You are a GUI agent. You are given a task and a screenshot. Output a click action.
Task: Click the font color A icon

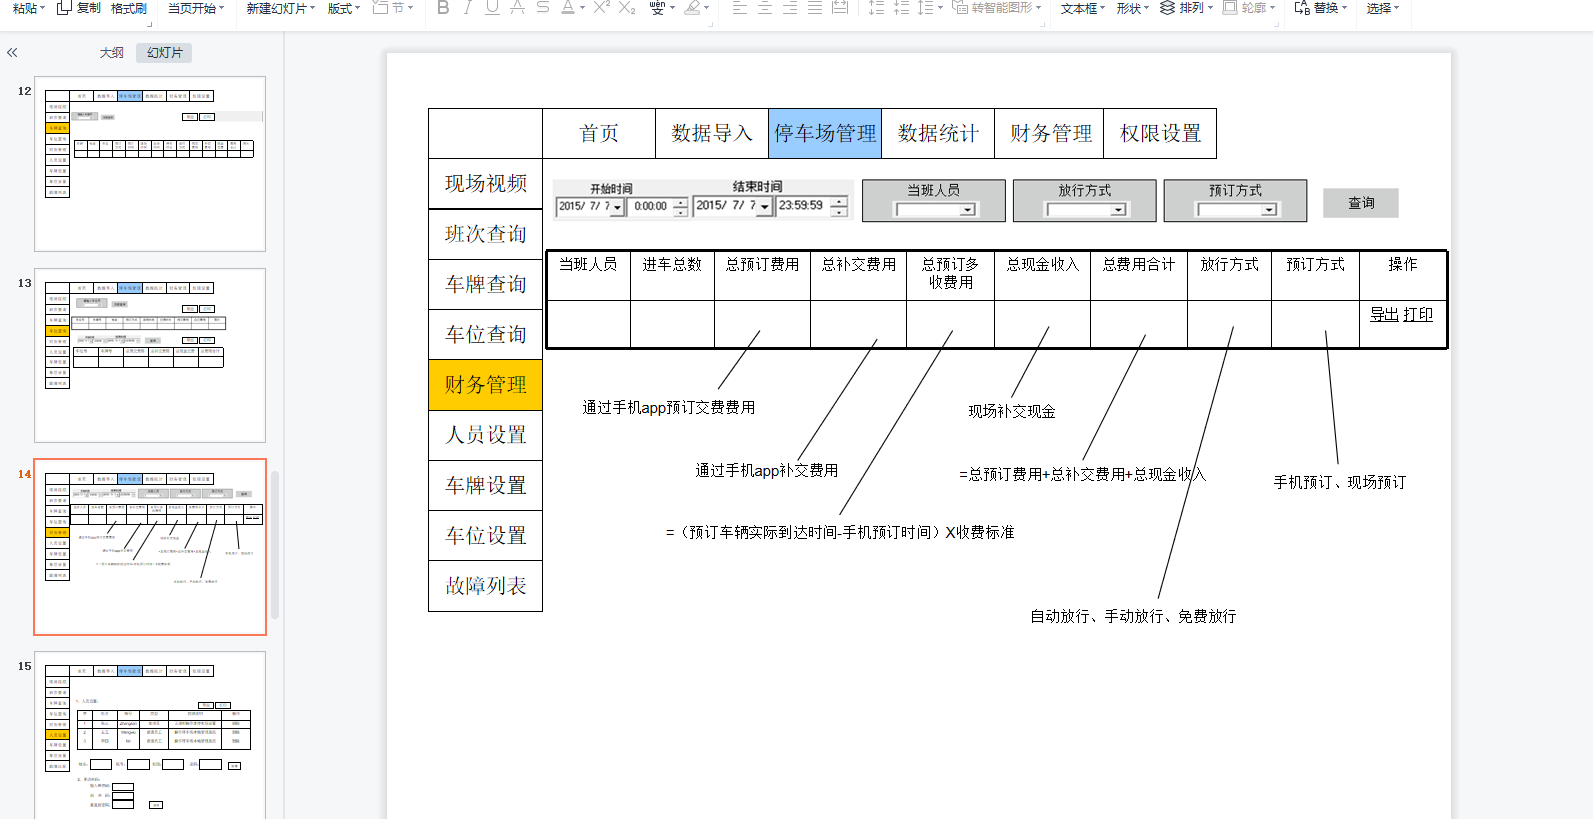click(567, 8)
